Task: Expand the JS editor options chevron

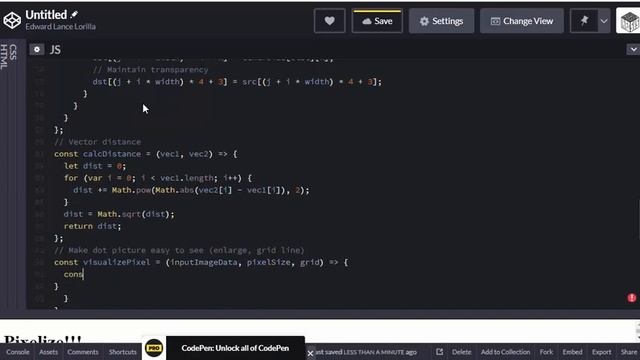Action: pos(633,50)
